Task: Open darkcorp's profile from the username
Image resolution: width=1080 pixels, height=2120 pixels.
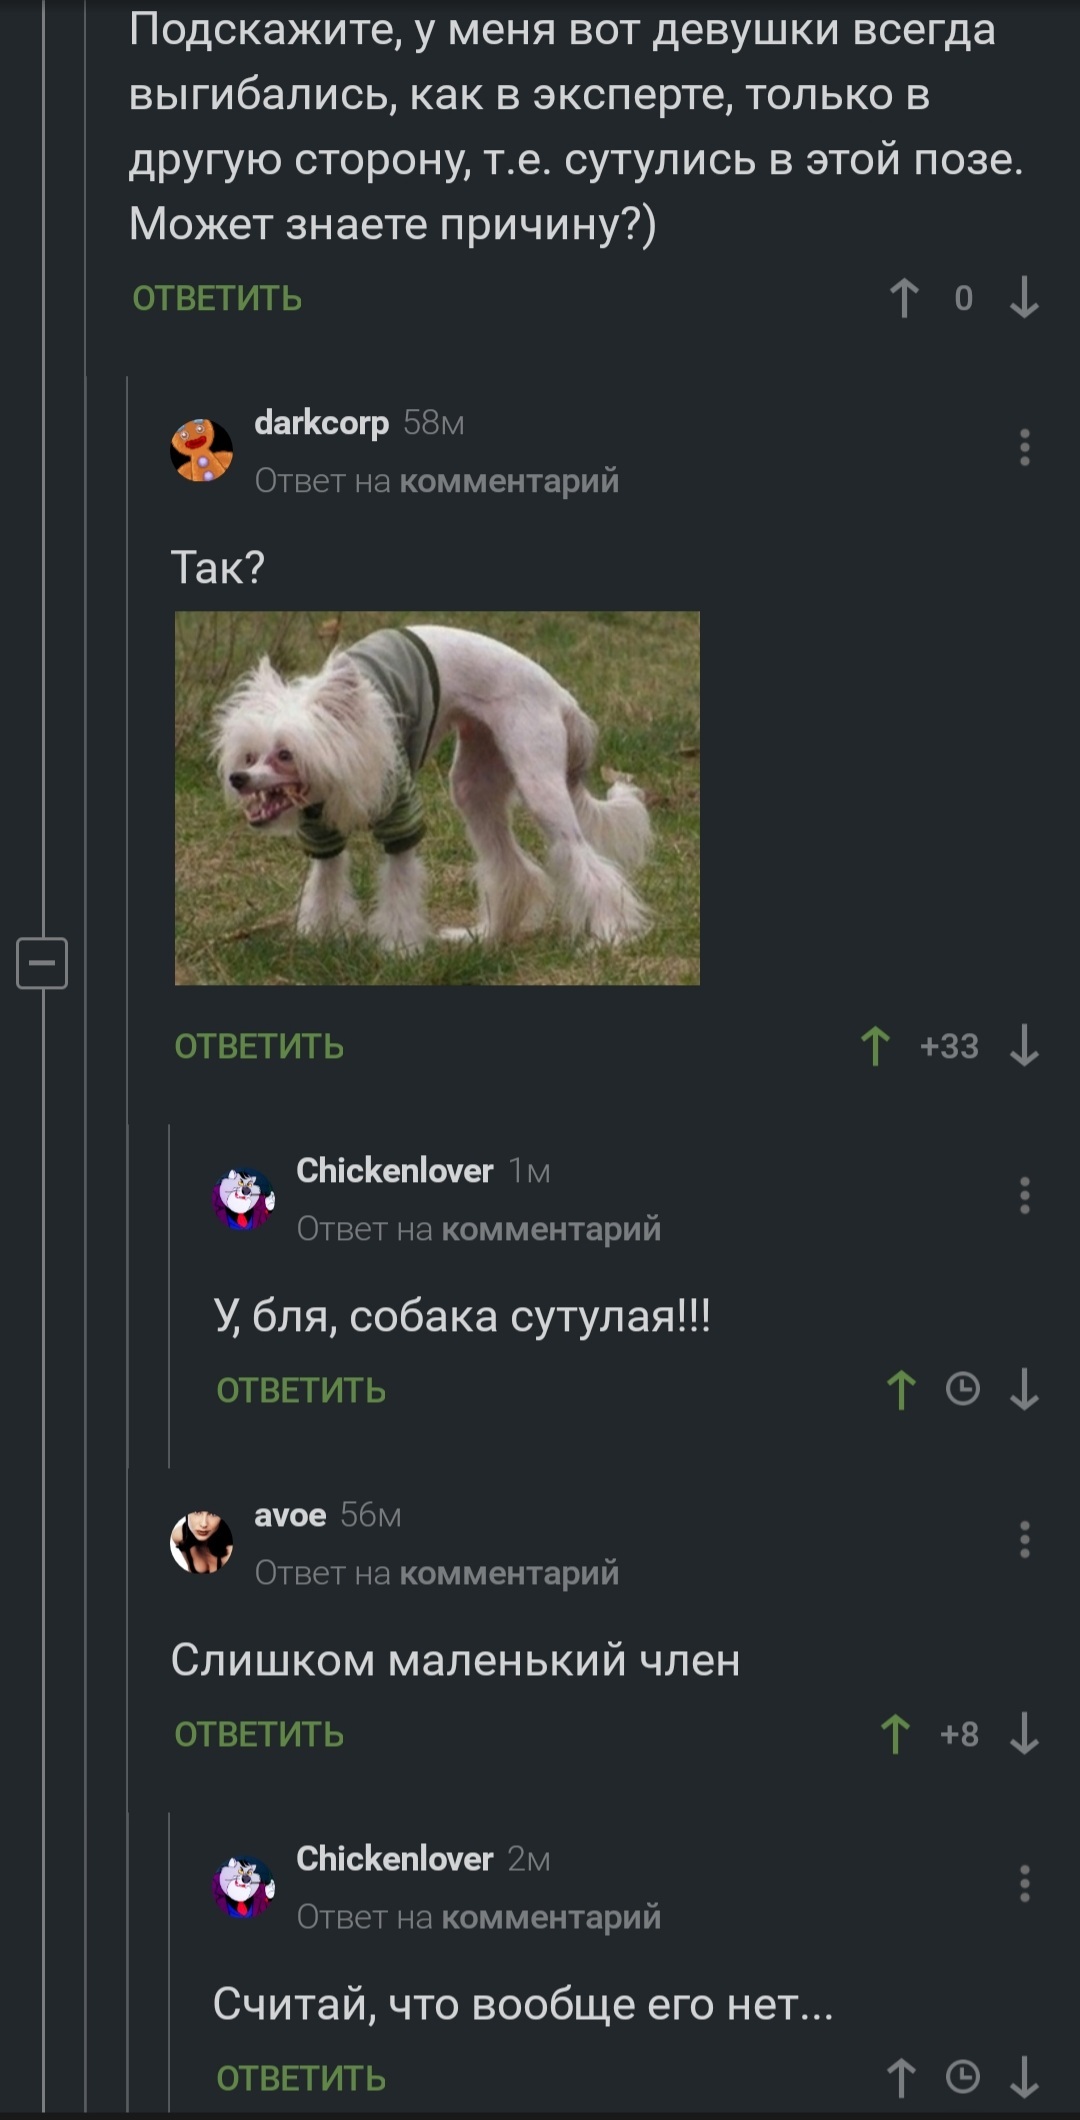Action: [x=321, y=423]
